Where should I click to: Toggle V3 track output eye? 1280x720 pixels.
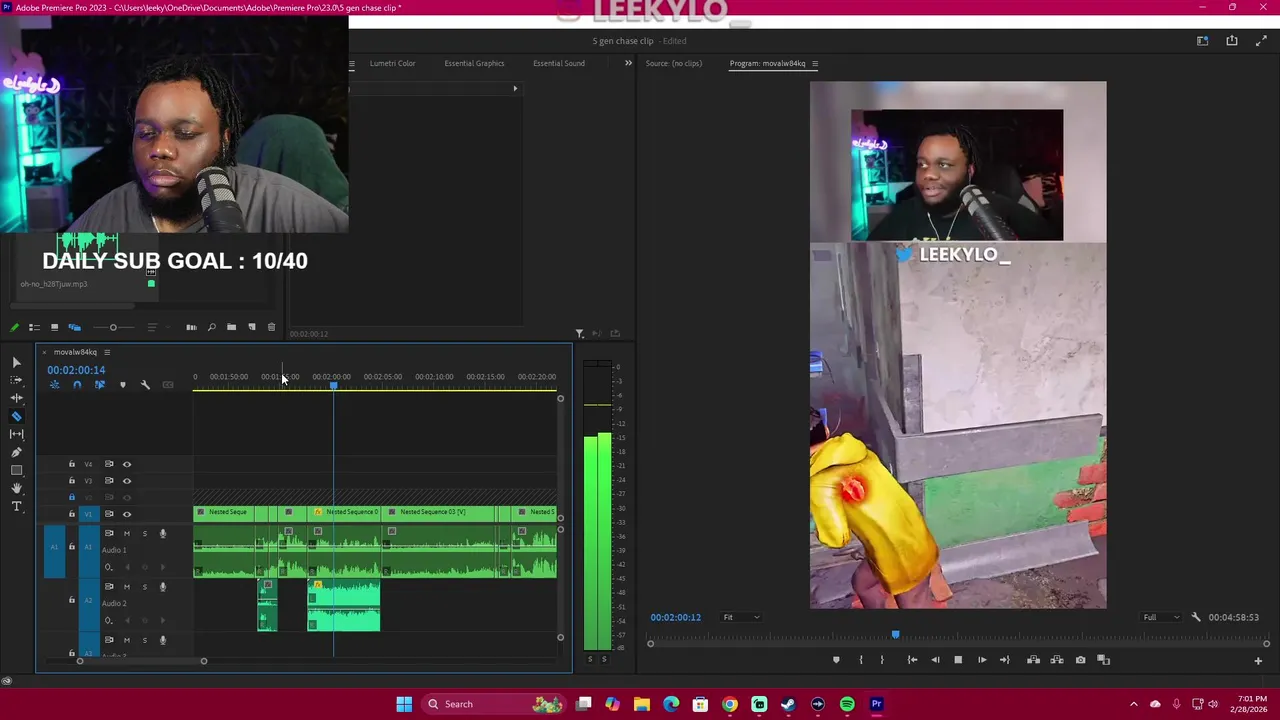[127, 481]
